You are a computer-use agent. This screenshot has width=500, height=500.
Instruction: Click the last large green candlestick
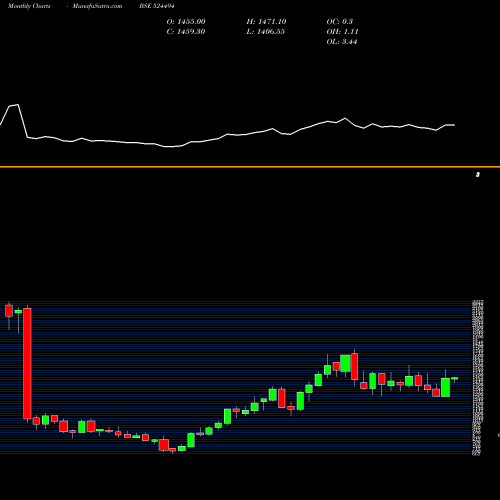click(445, 387)
